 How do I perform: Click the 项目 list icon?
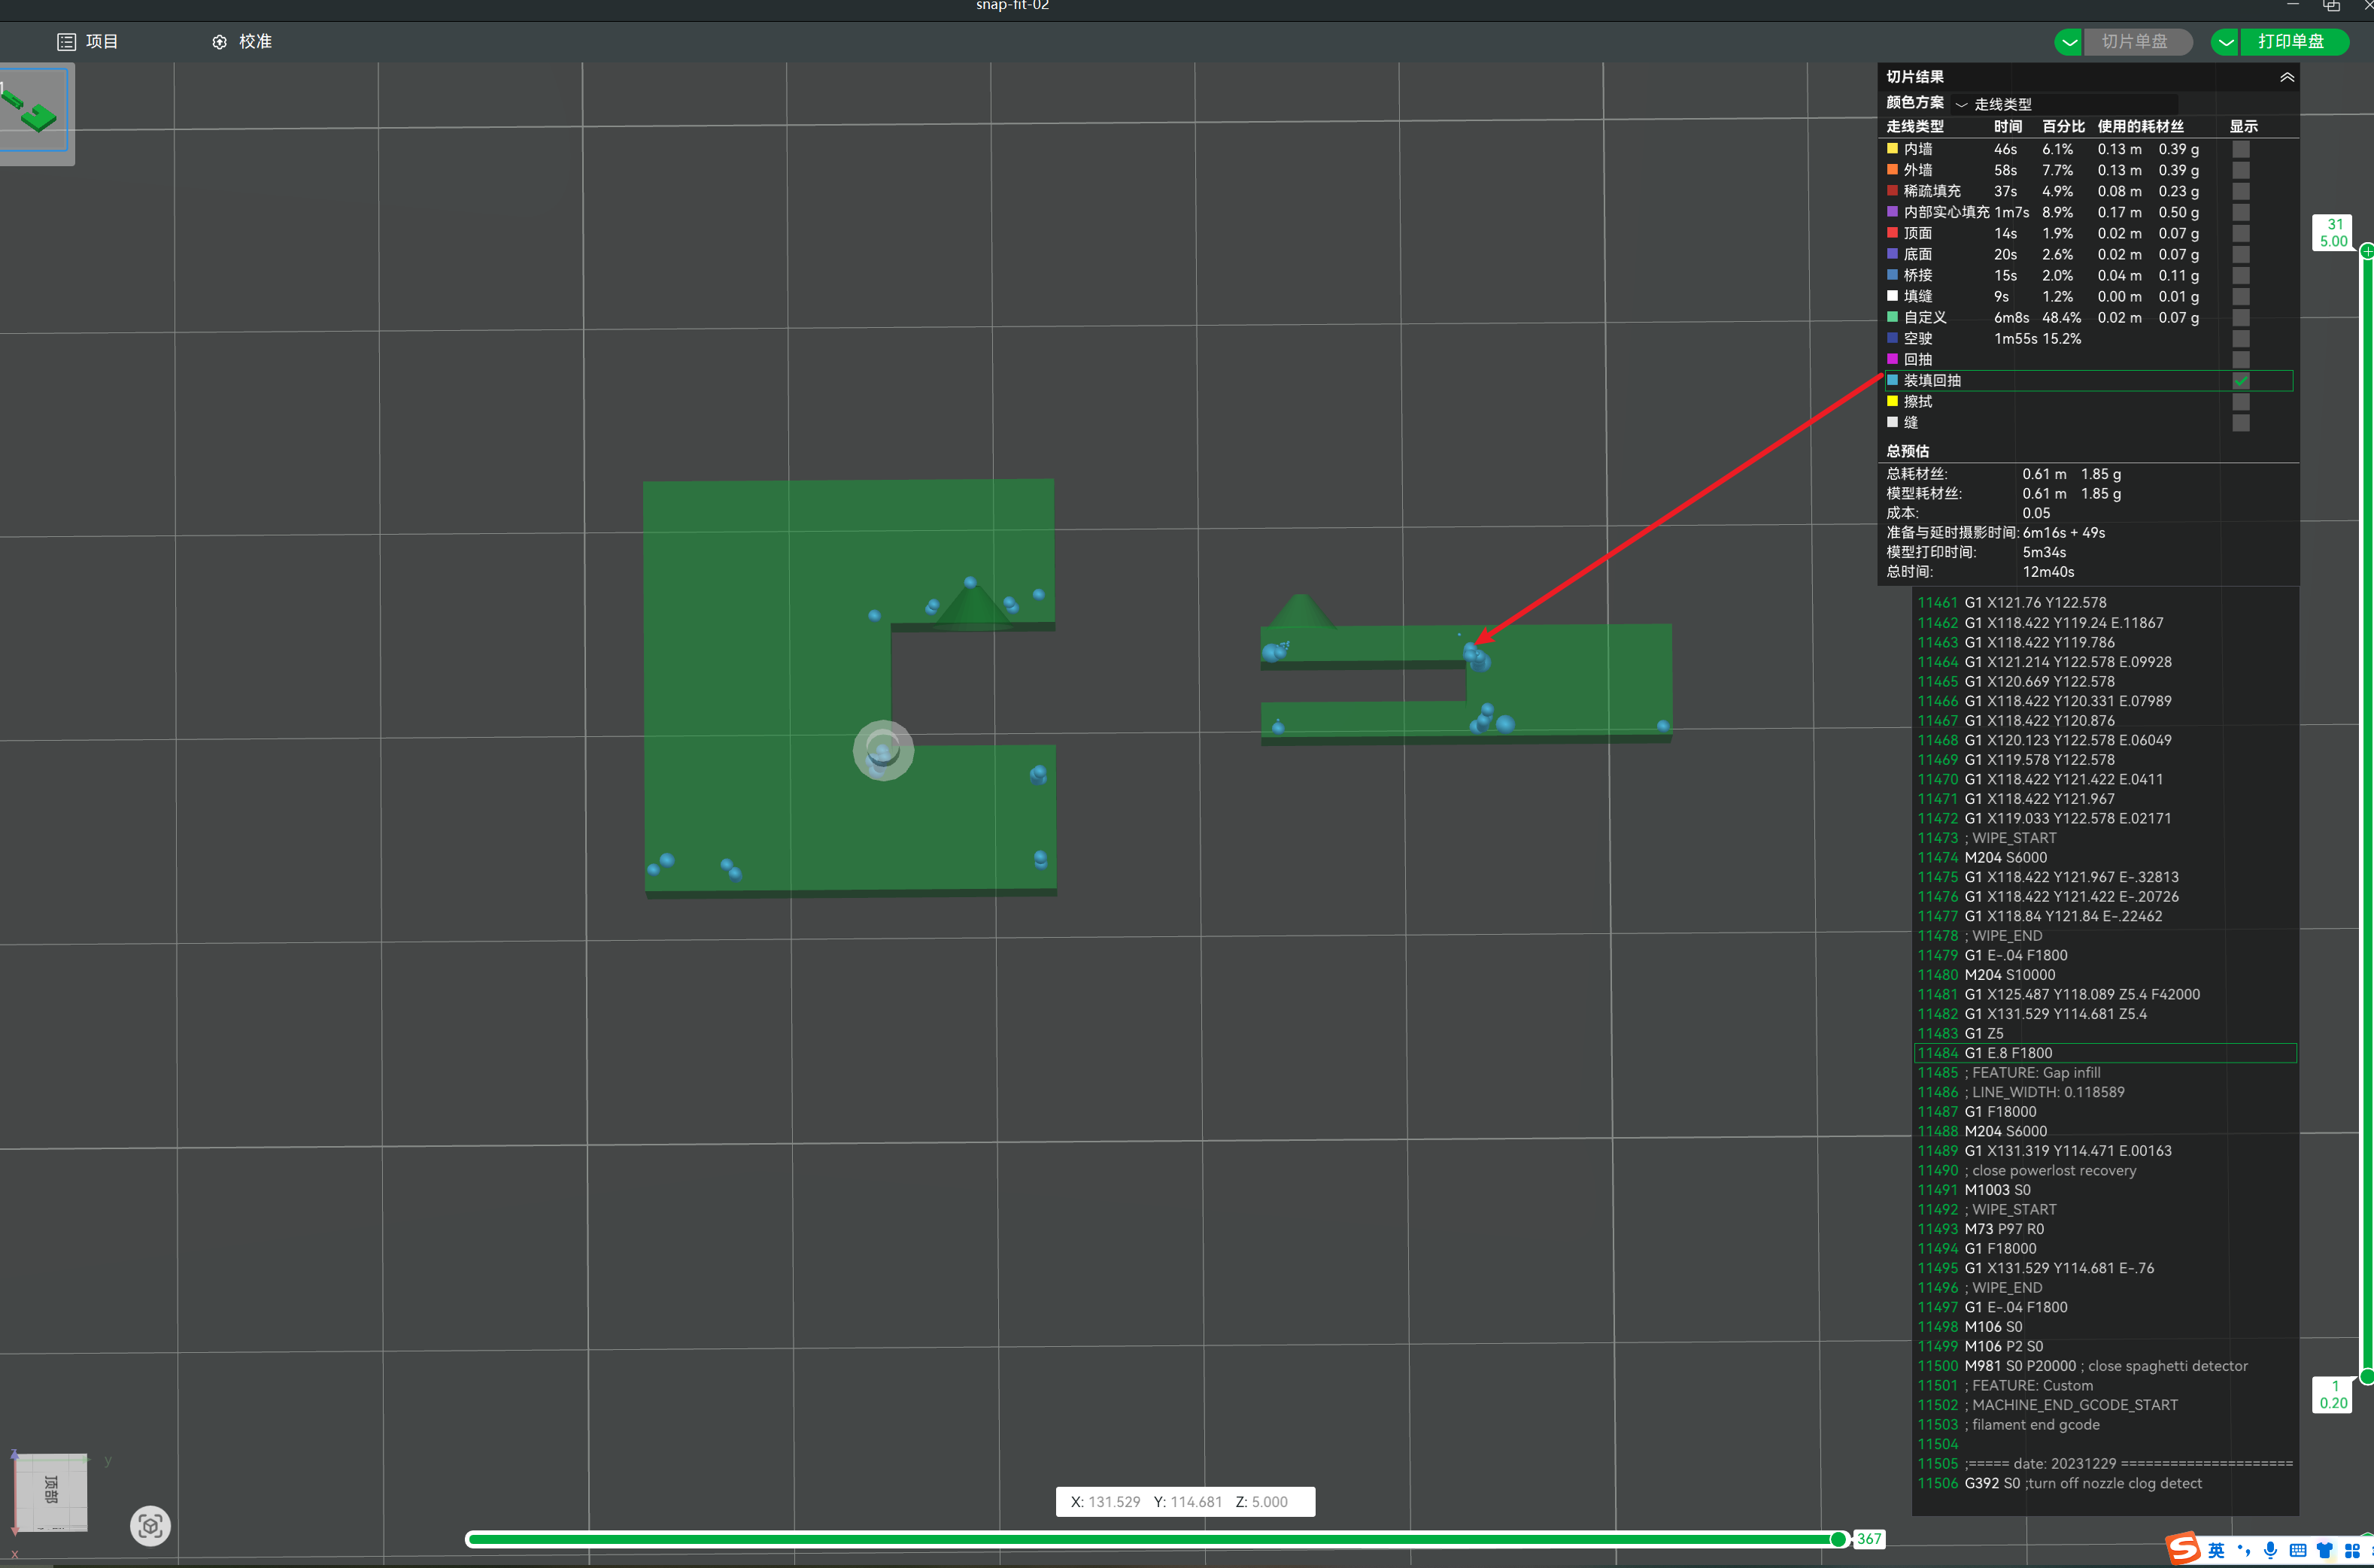point(66,42)
